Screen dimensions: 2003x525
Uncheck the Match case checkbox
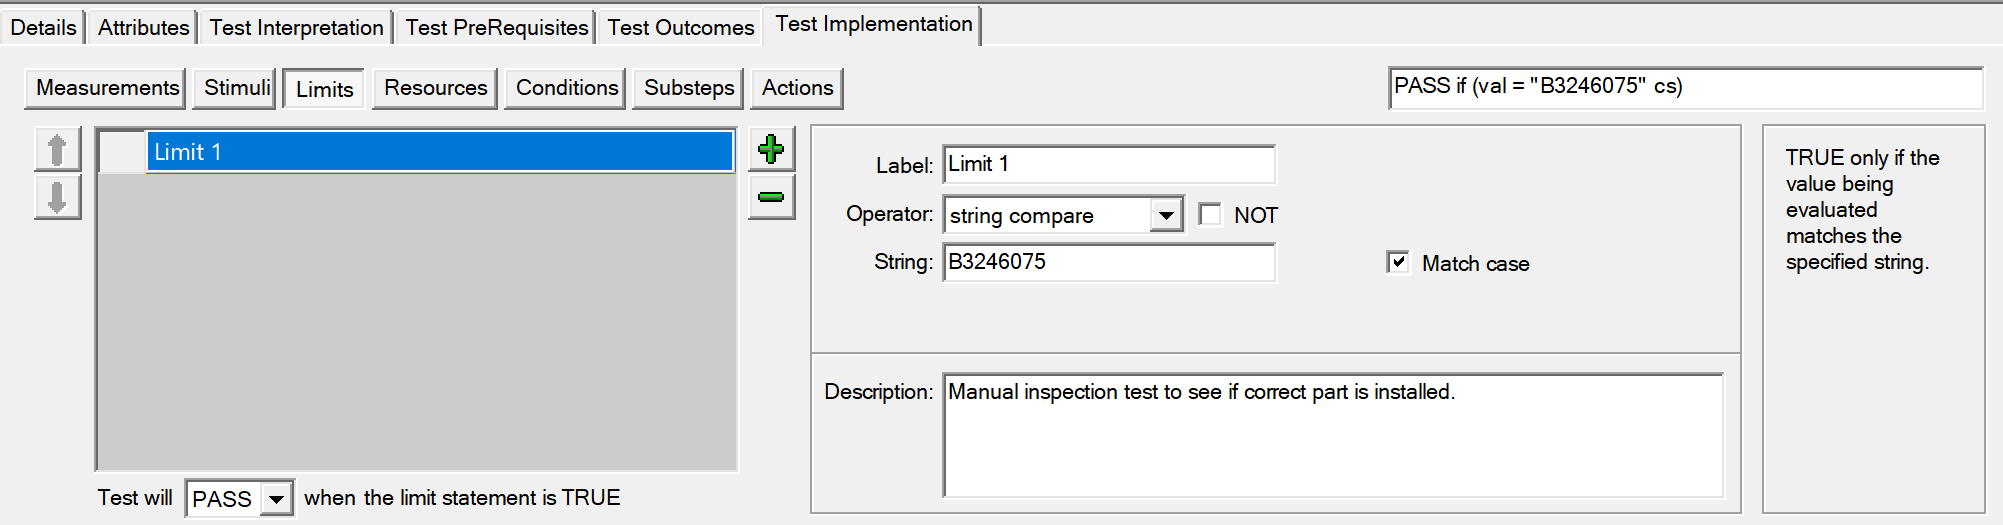(x=1398, y=262)
